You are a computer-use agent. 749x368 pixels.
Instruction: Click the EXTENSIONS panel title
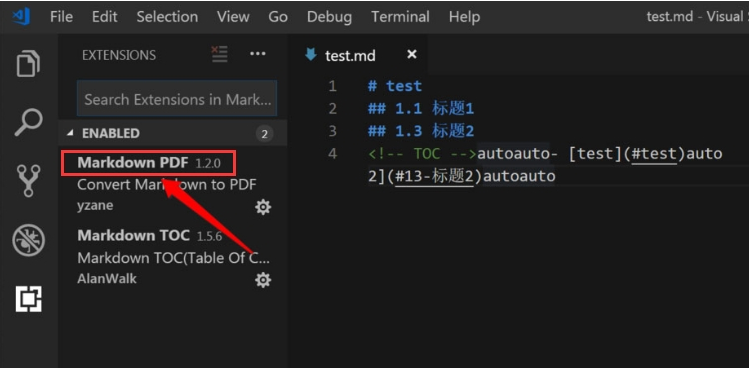coord(119,55)
